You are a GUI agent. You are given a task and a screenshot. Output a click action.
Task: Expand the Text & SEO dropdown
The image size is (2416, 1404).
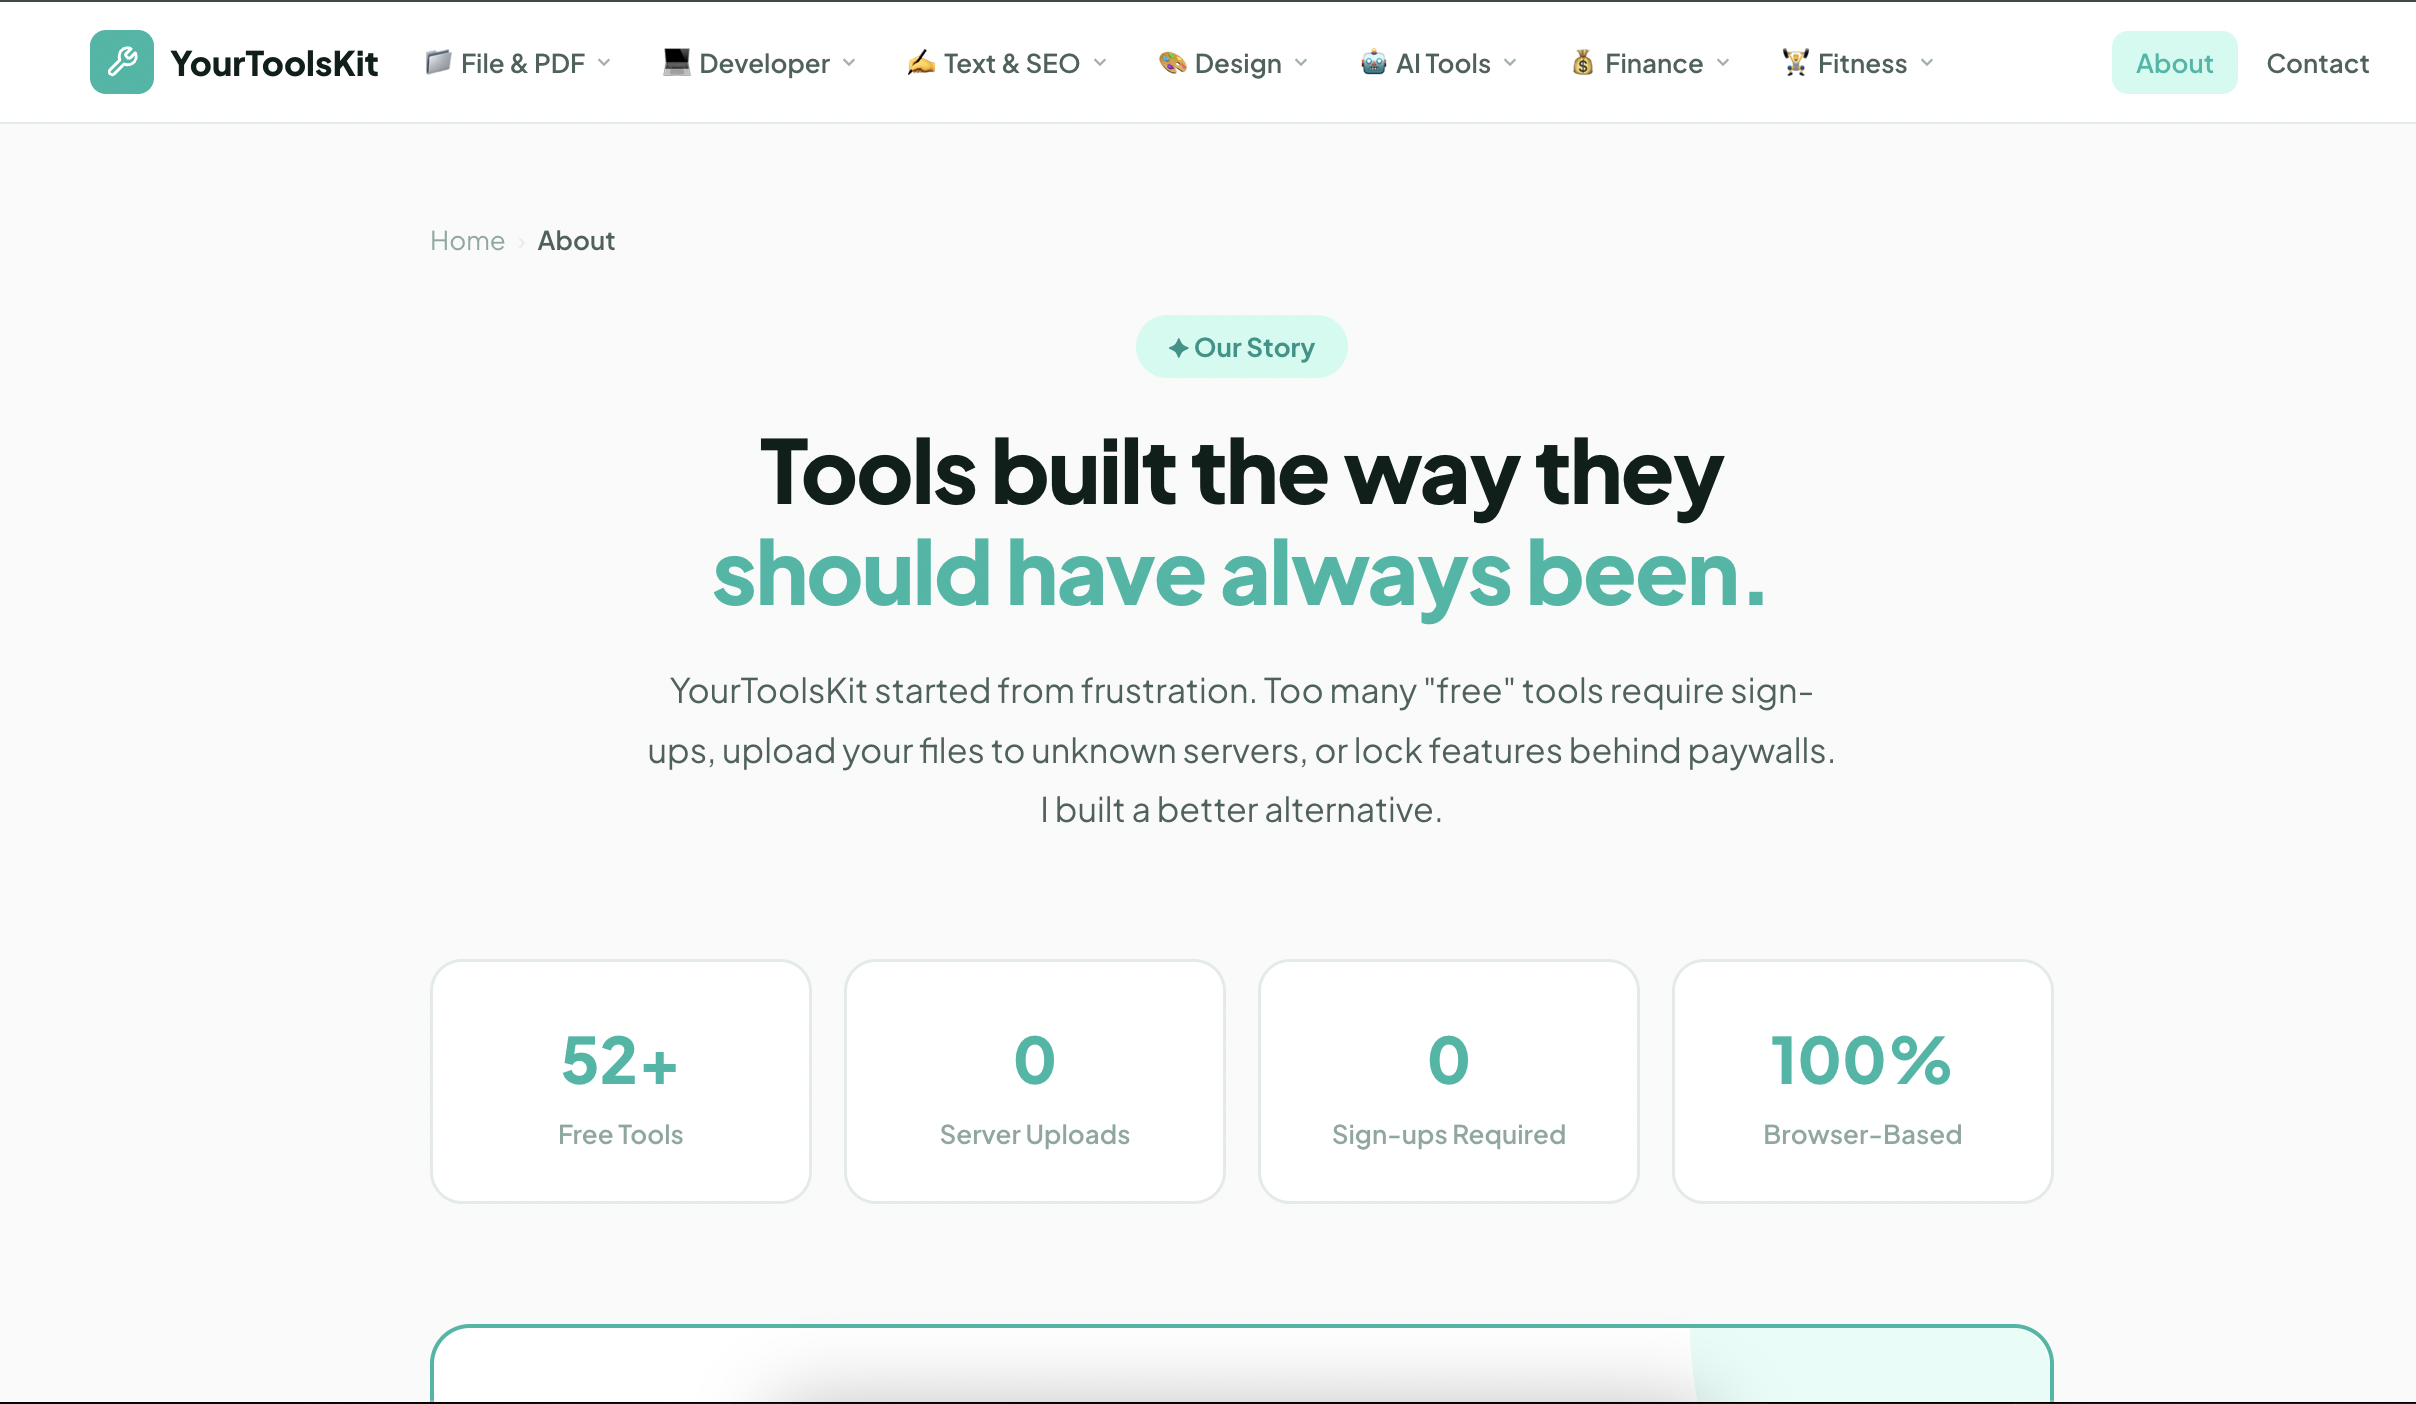coord(1101,62)
